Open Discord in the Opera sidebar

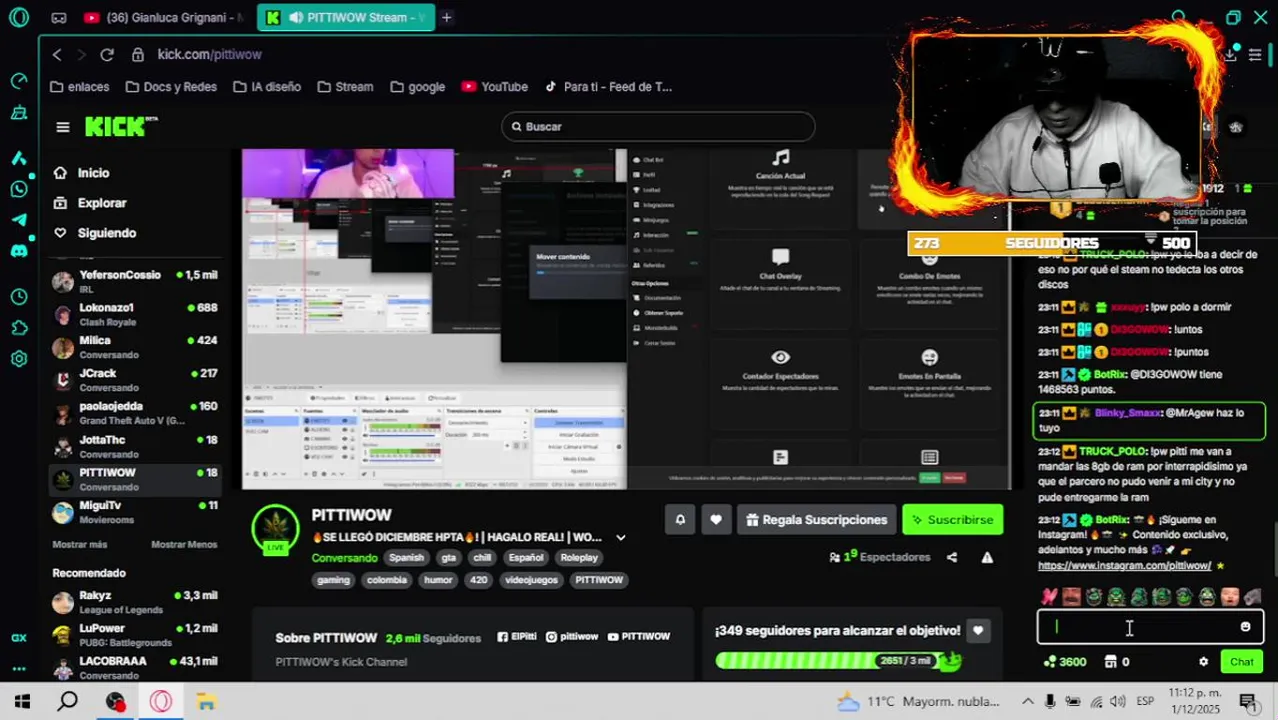(x=19, y=251)
